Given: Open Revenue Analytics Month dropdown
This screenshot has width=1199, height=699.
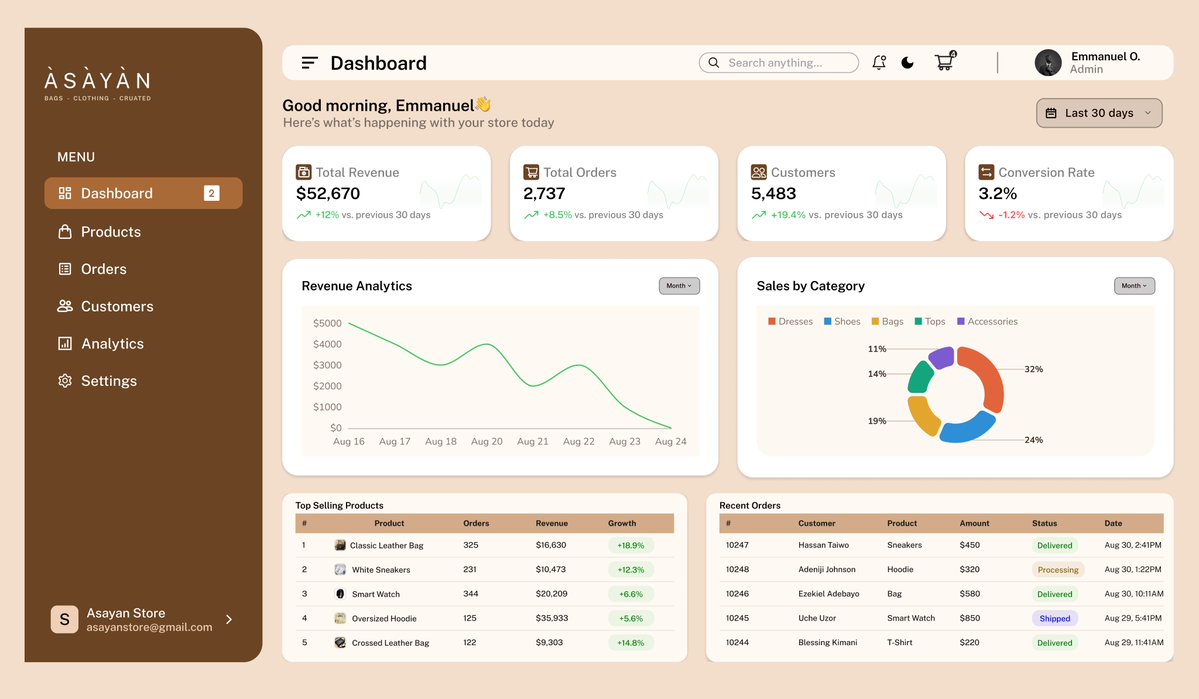Looking at the screenshot, I should pyautogui.click(x=679, y=286).
